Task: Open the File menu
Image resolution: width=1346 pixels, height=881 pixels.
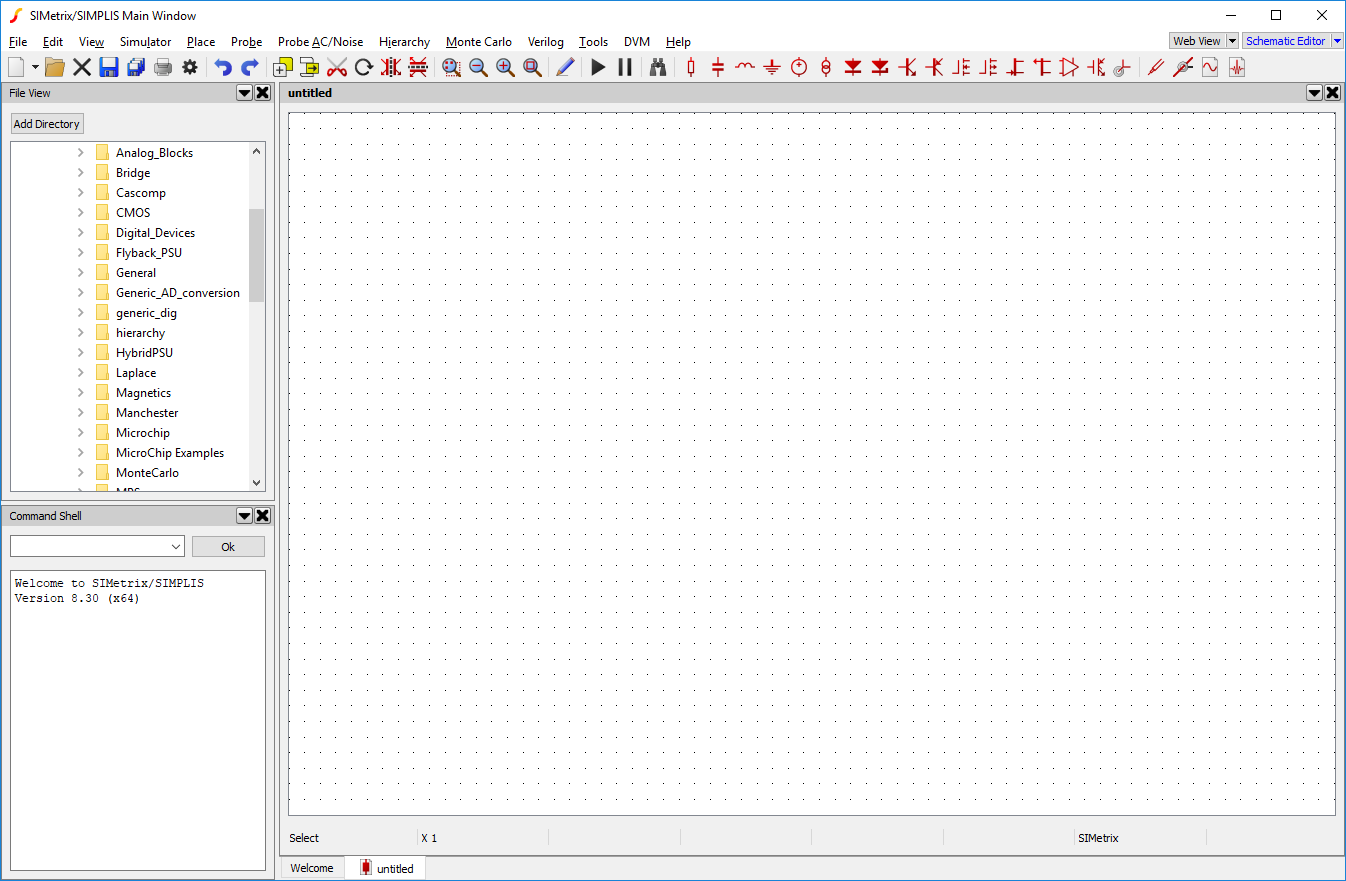Action: 18,42
